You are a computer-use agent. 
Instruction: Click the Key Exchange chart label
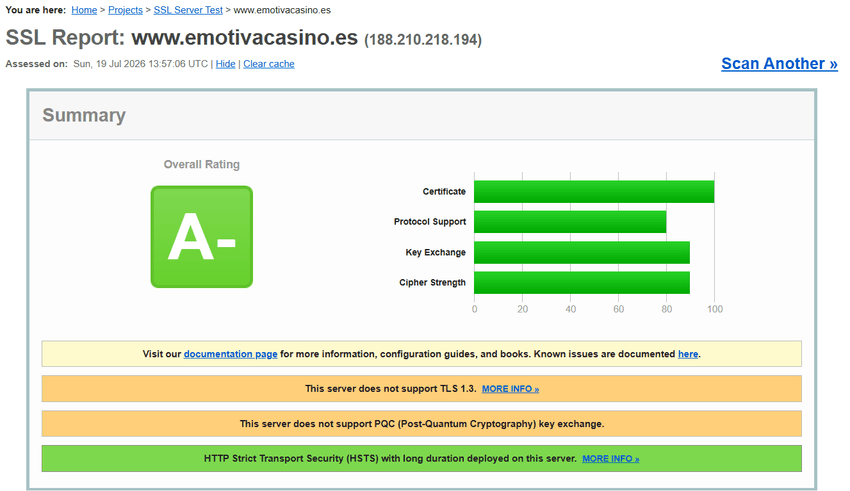click(436, 253)
